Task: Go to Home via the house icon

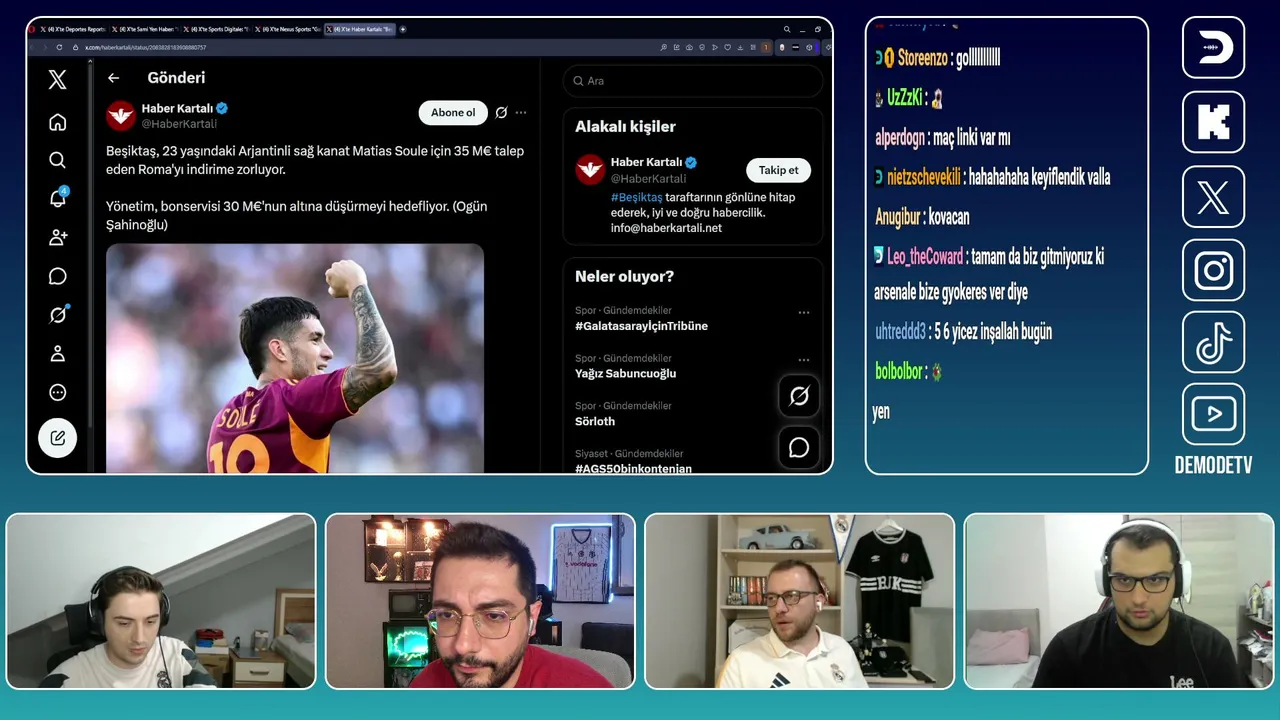Action: tap(57, 122)
